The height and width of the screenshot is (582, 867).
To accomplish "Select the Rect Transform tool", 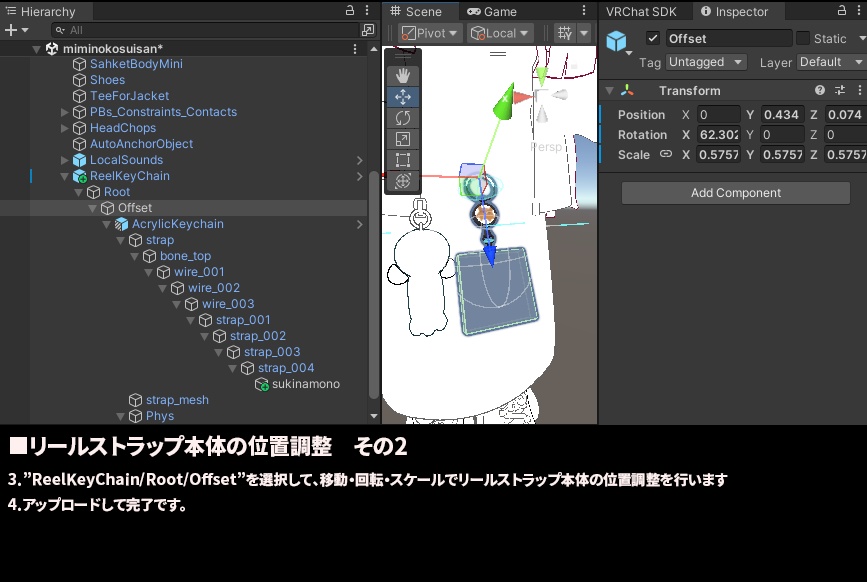I will pyautogui.click(x=402, y=157).
